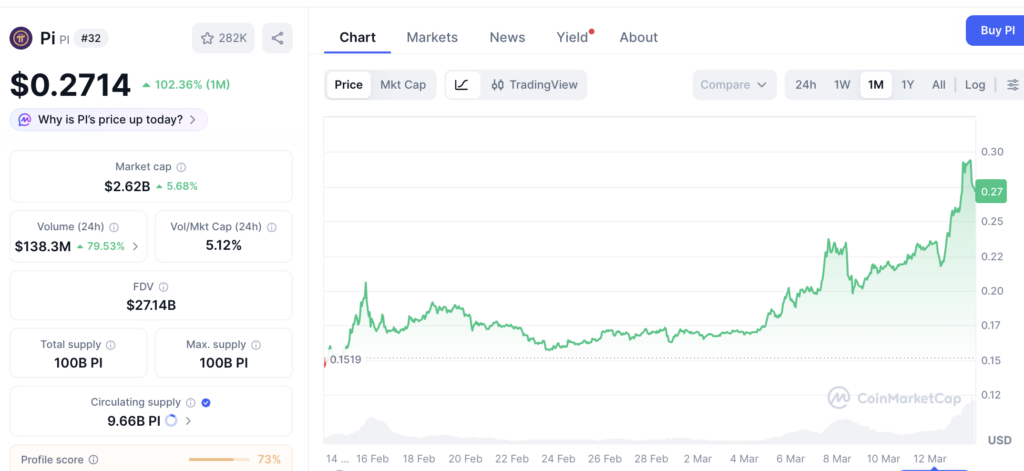Open Total supply info icon
The width and height of the screenshot is (1024, 471).
click(x=111, y=345)
